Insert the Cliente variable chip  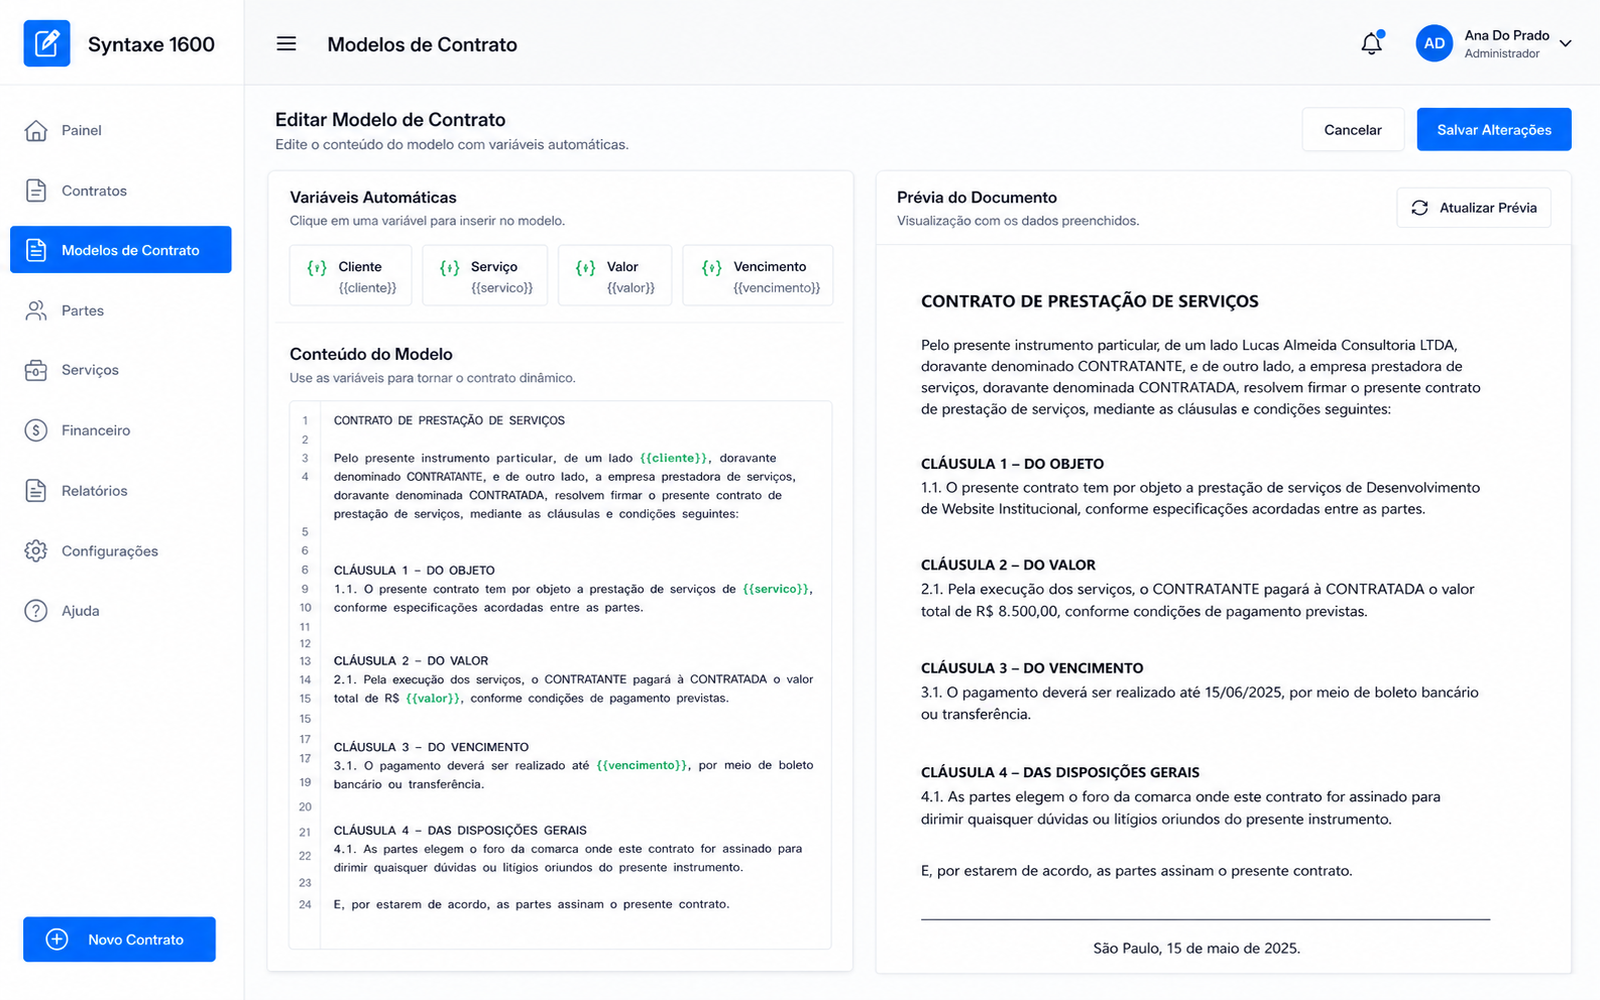[351, 275]
